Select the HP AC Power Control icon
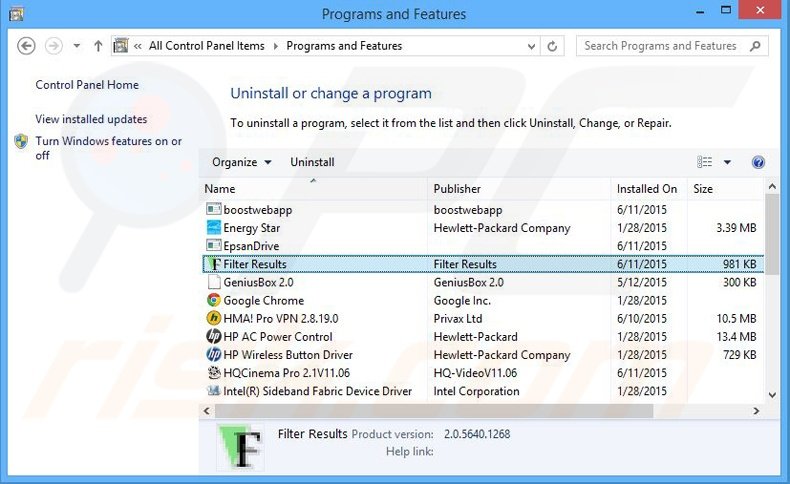This screenshot has width=790, height=484. pyautogui.click(x=214, y=336)
